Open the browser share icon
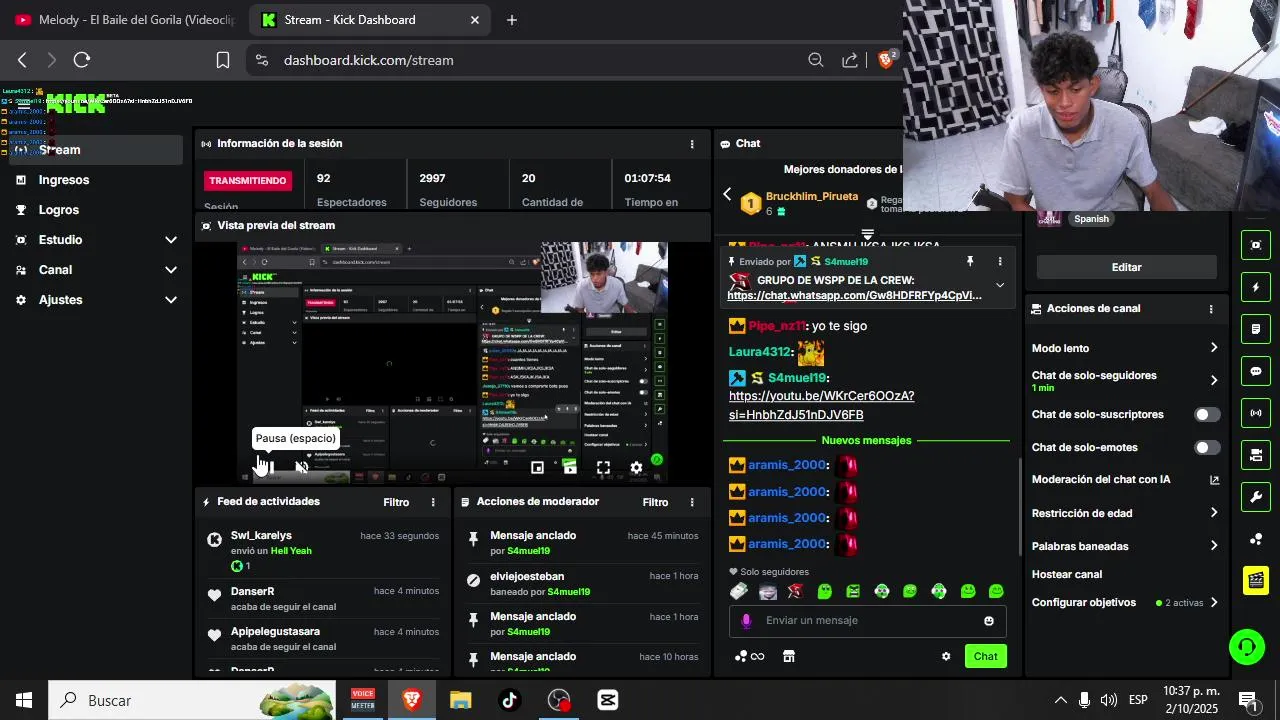 point(850,60)
